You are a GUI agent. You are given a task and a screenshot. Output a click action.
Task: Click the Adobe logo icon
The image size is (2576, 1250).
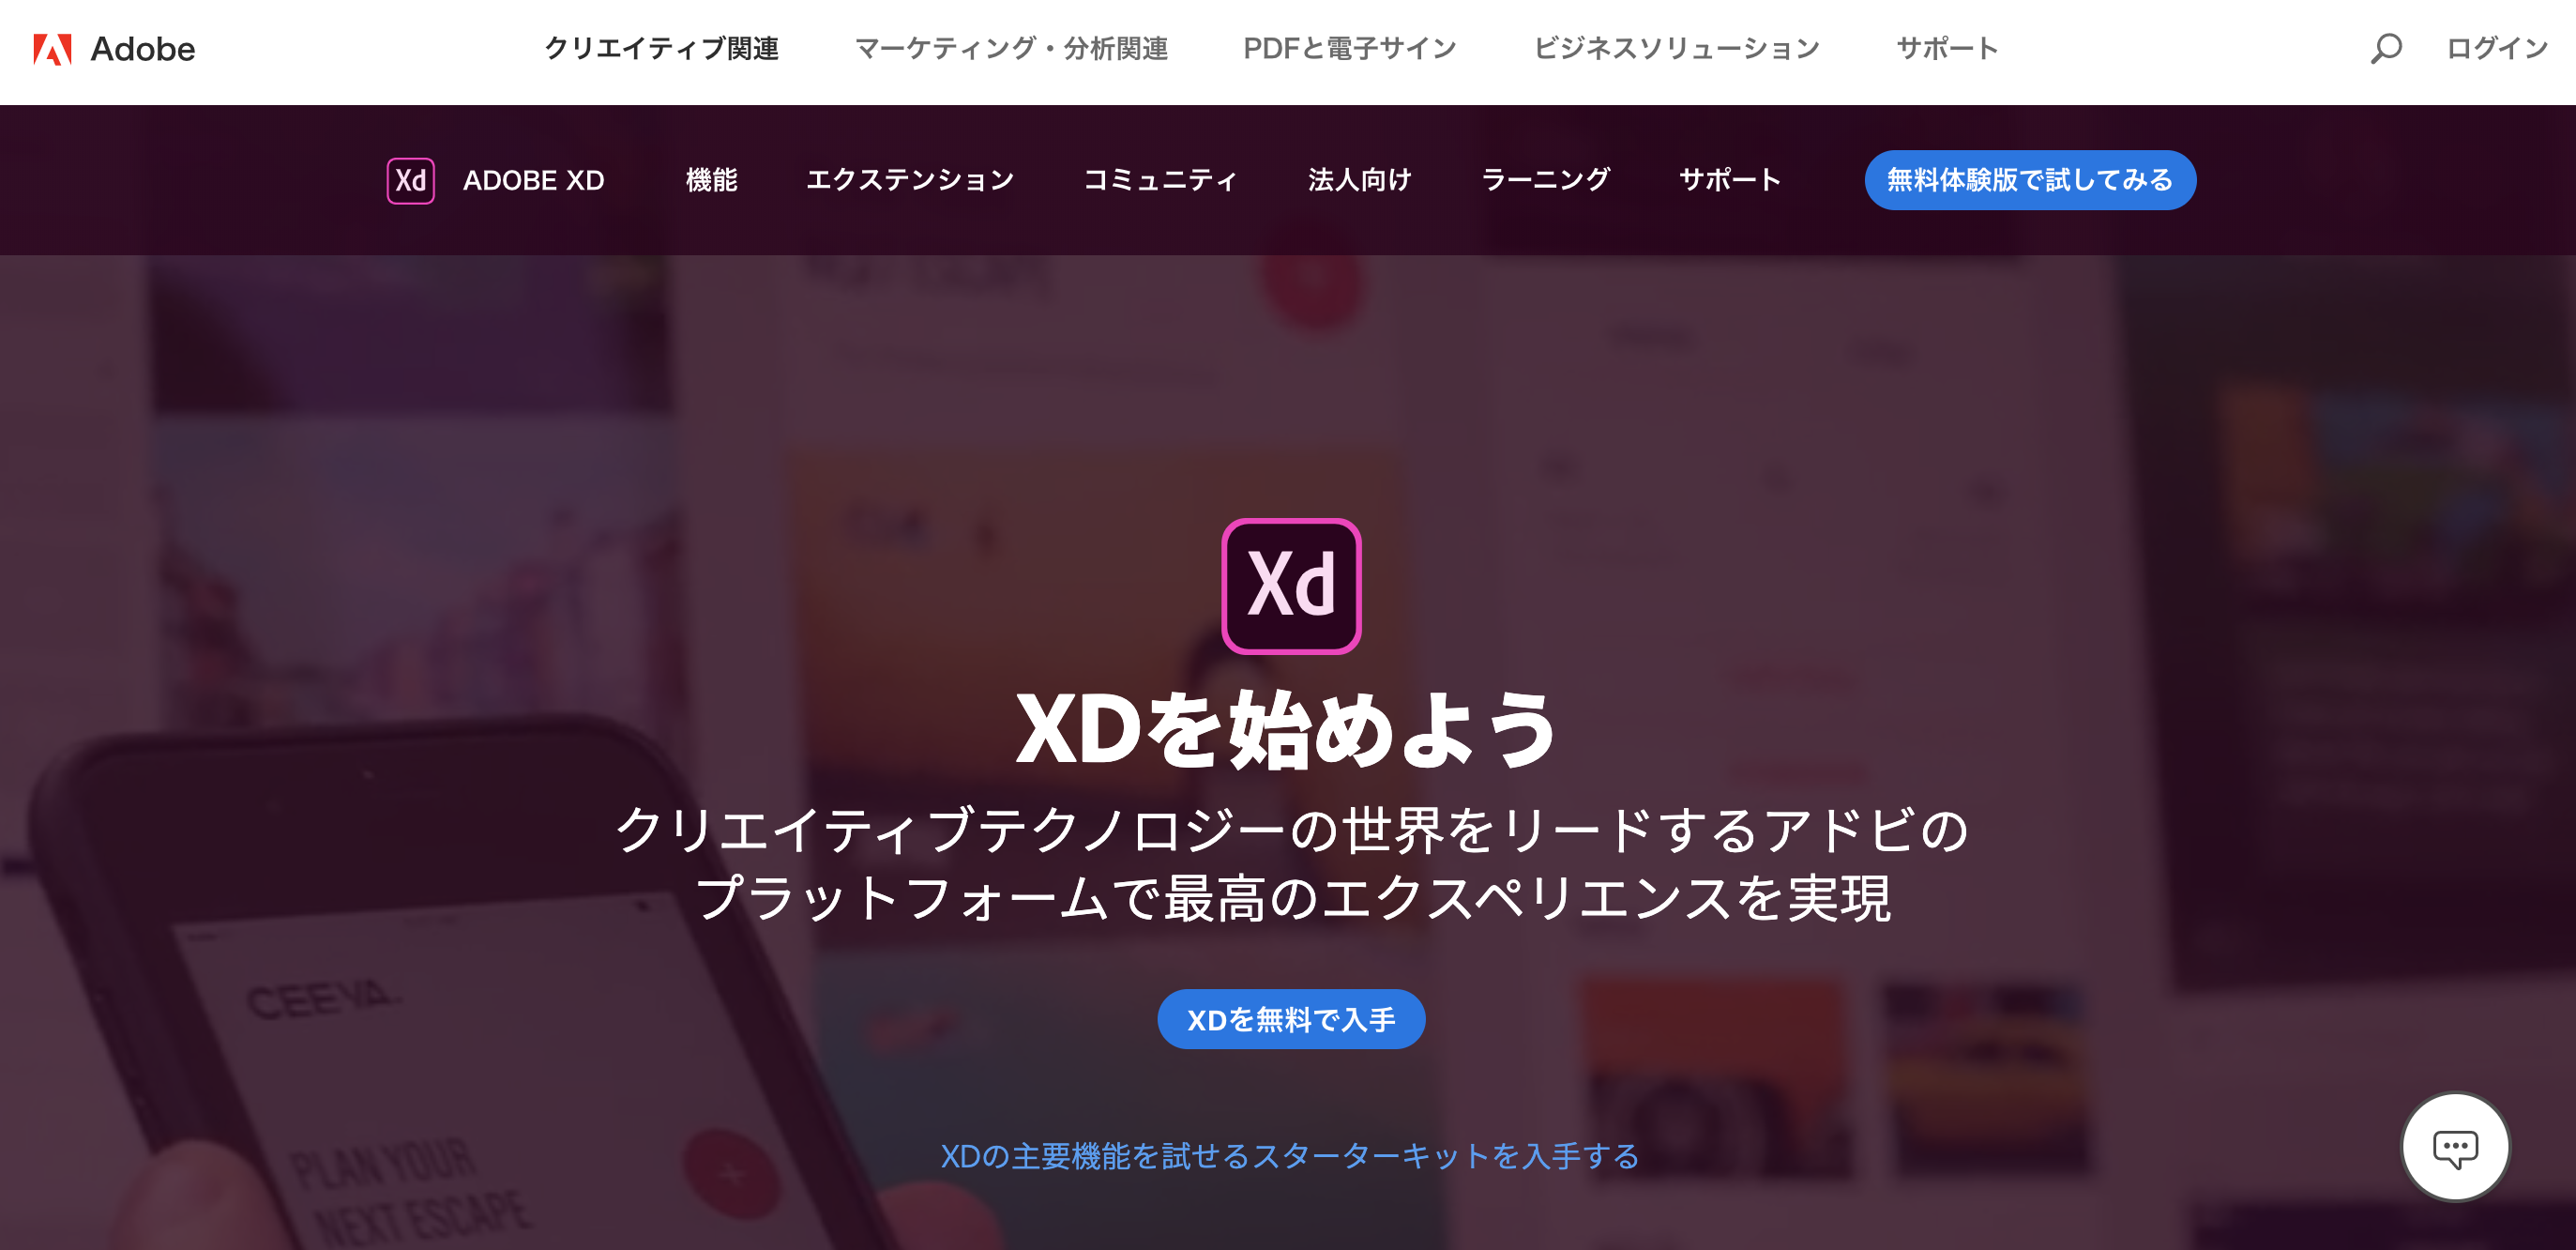52,49
